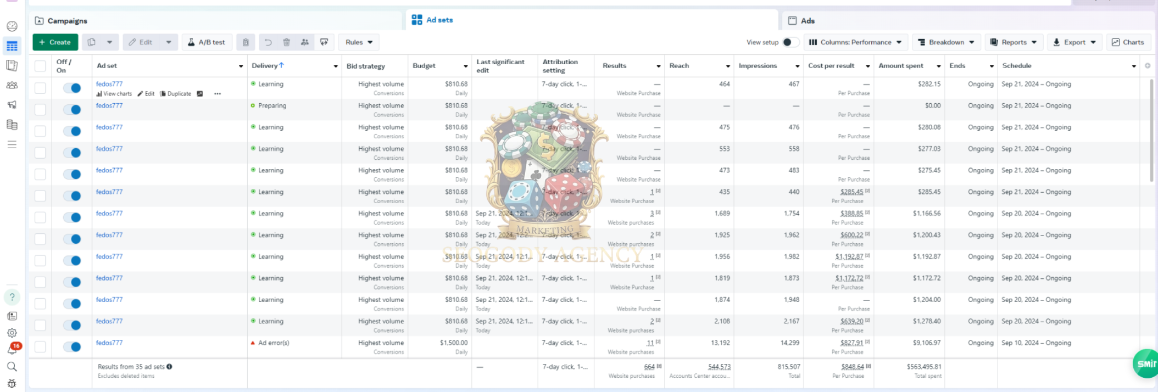Open the Audiences people icon in sidebar
Viewport: 1158px width, 392px height.
pos(12,85)
